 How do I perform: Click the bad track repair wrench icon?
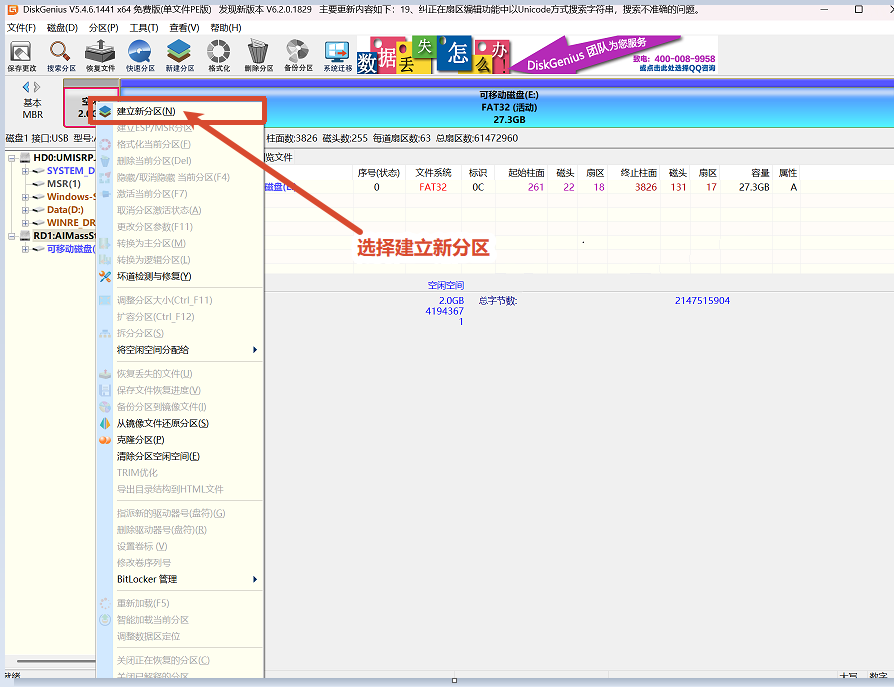pyautogui.click(x=105, y=277)
